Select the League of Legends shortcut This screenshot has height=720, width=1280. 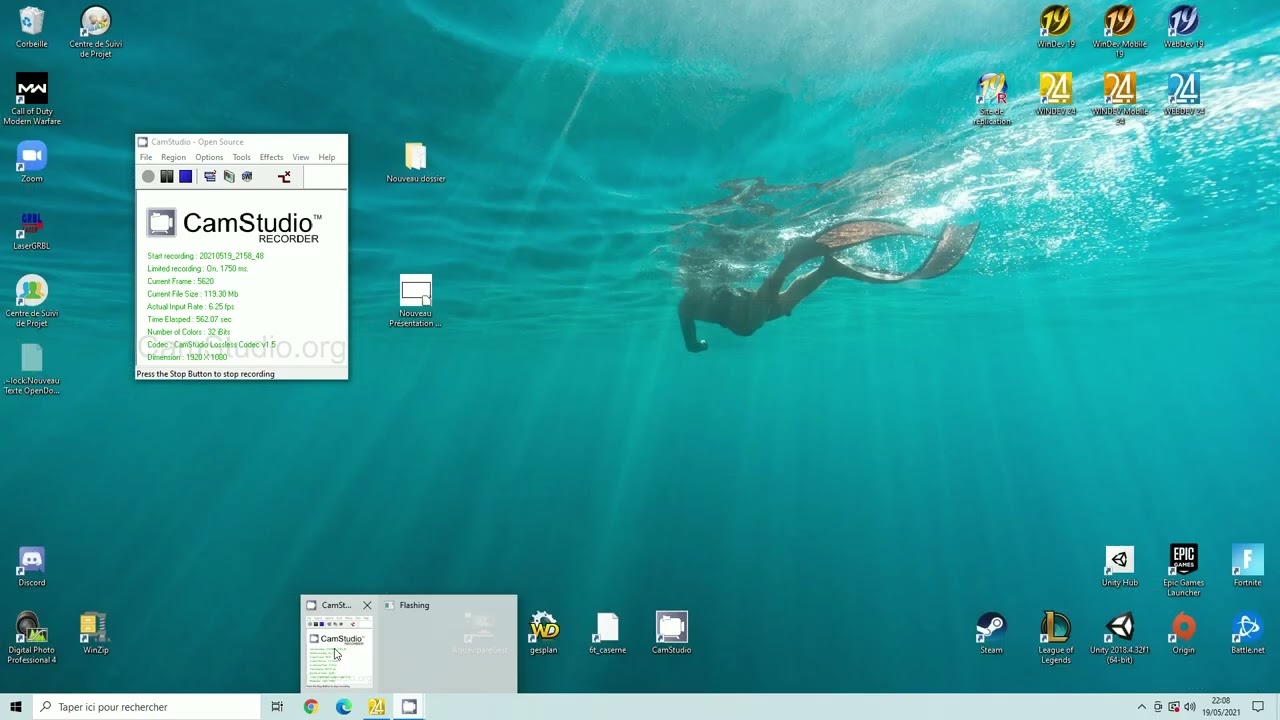tap(1056, 638)
